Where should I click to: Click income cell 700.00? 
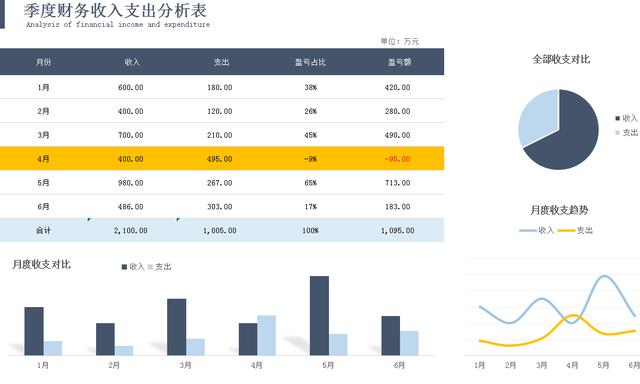131,135
